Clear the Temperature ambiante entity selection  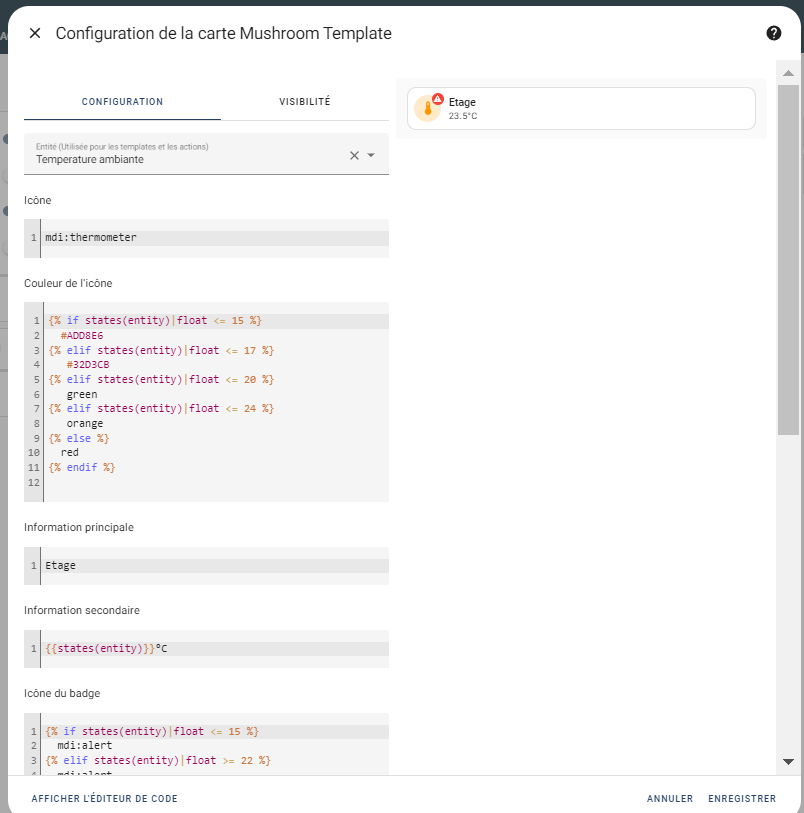(353, 155)
